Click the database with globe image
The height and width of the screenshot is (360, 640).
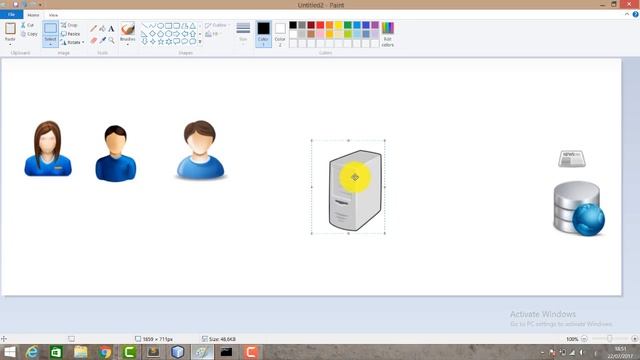(x=579, y=209)
